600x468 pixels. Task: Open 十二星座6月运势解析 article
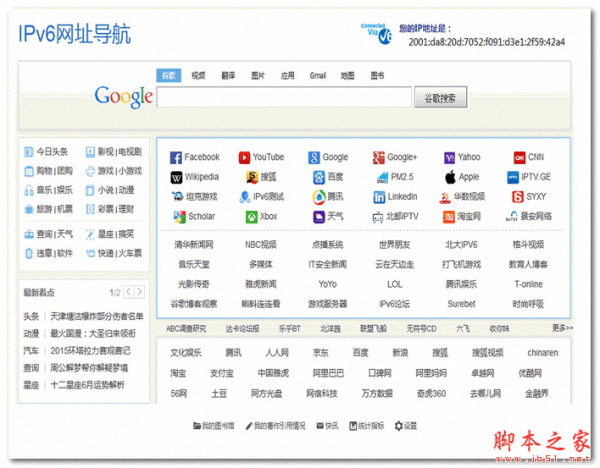click(x=88, y=385)
